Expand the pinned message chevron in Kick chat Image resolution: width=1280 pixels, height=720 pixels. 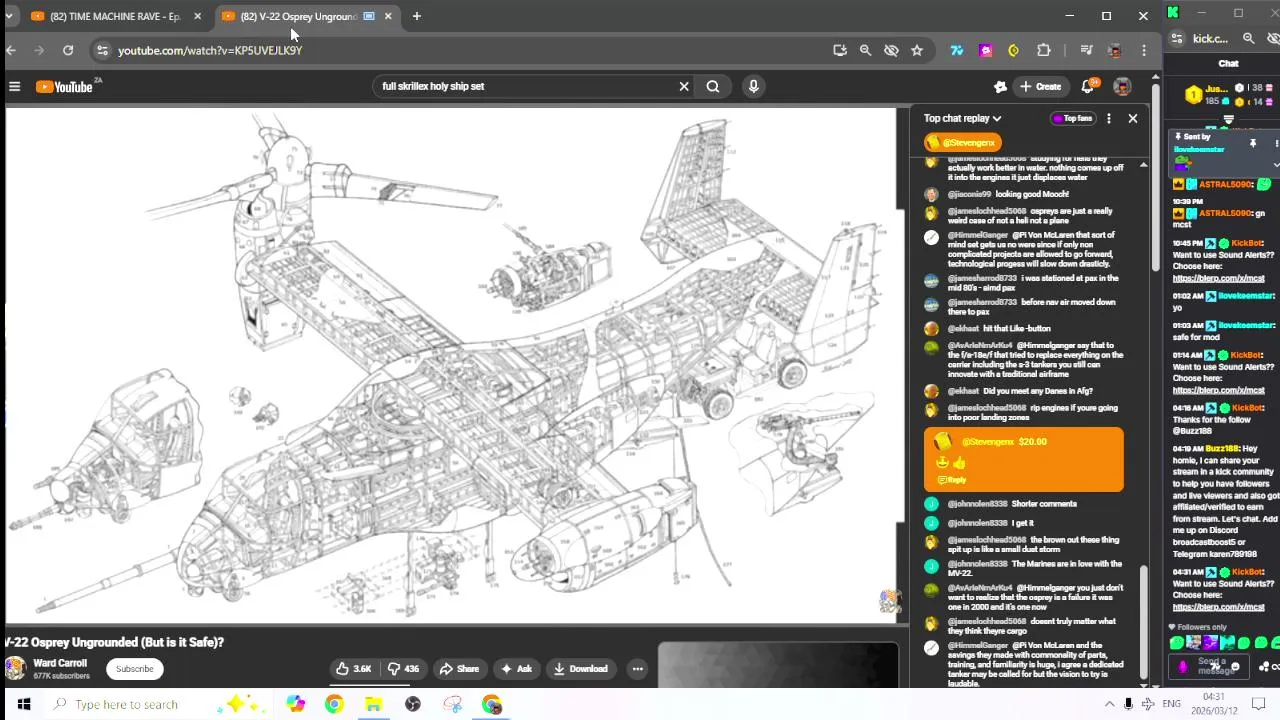[x=1276, y=165]
